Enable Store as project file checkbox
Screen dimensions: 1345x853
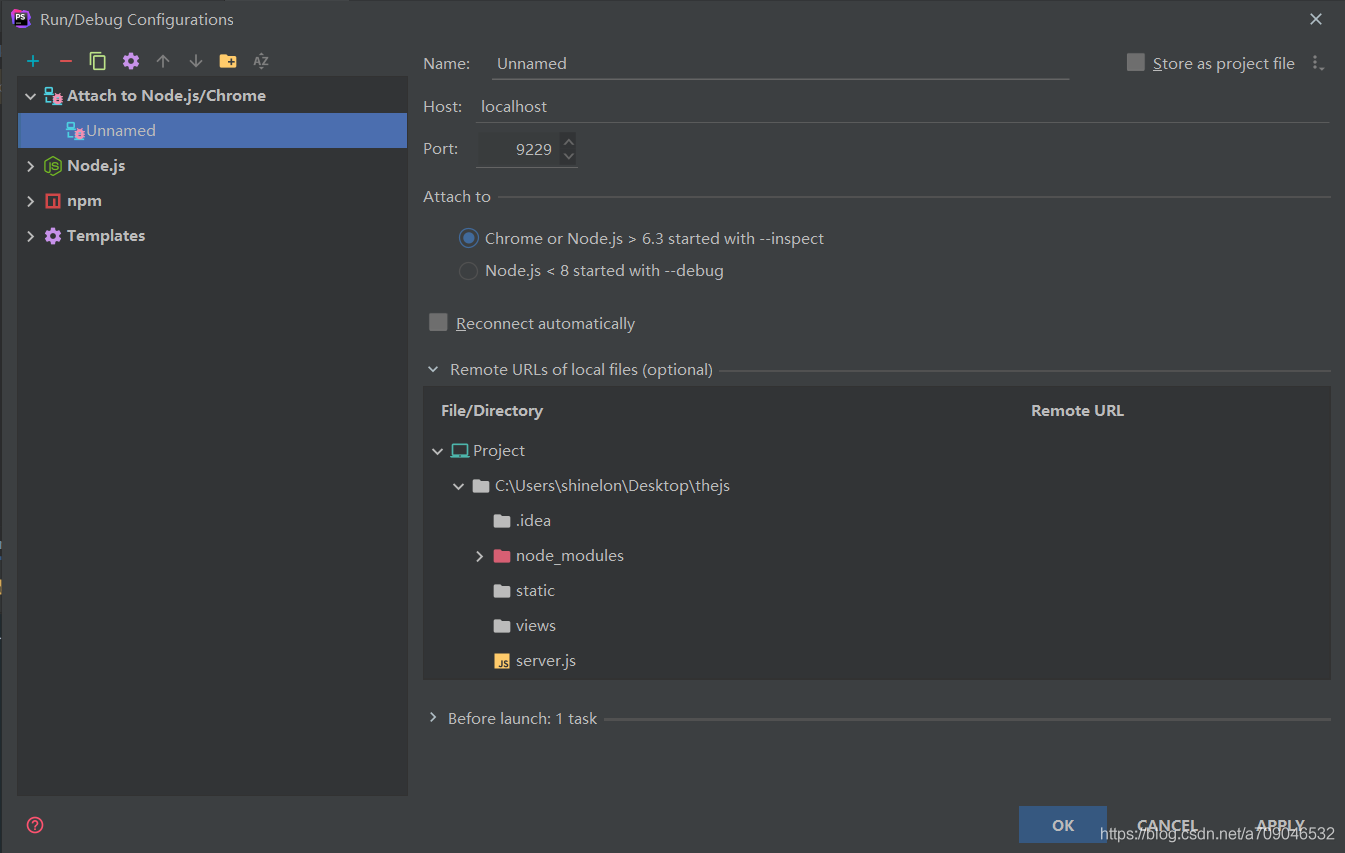[x=1136, y=63]
